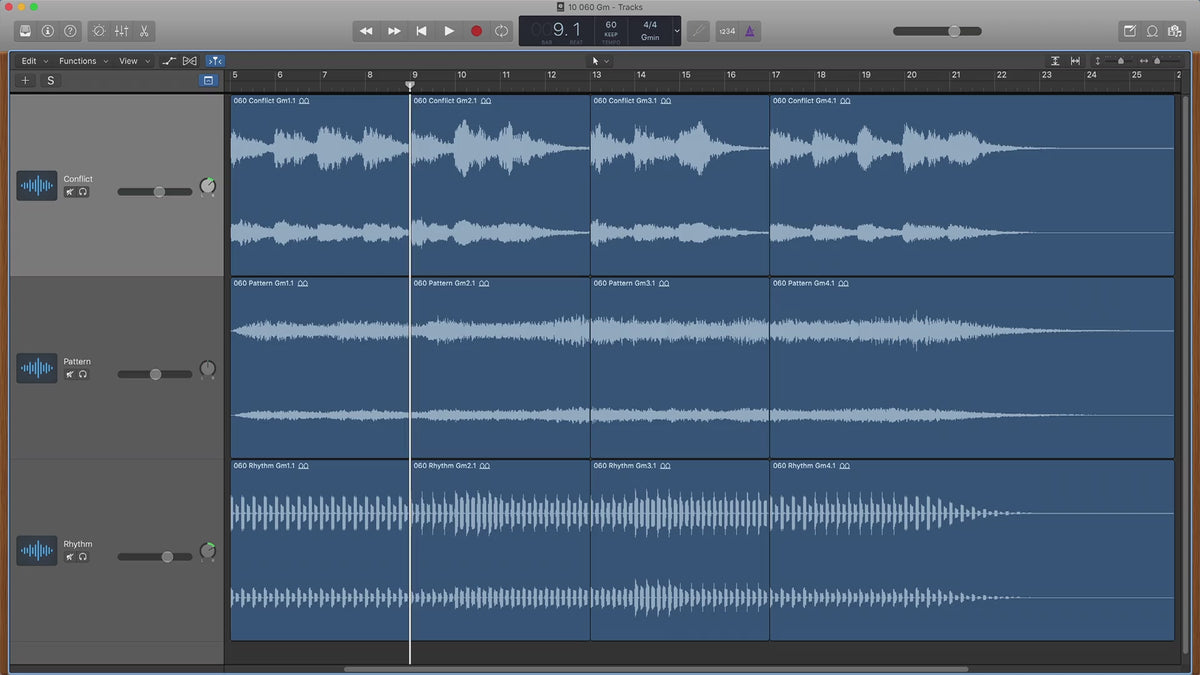Open the media browser
The image size is (1200, 675).
1175,31
